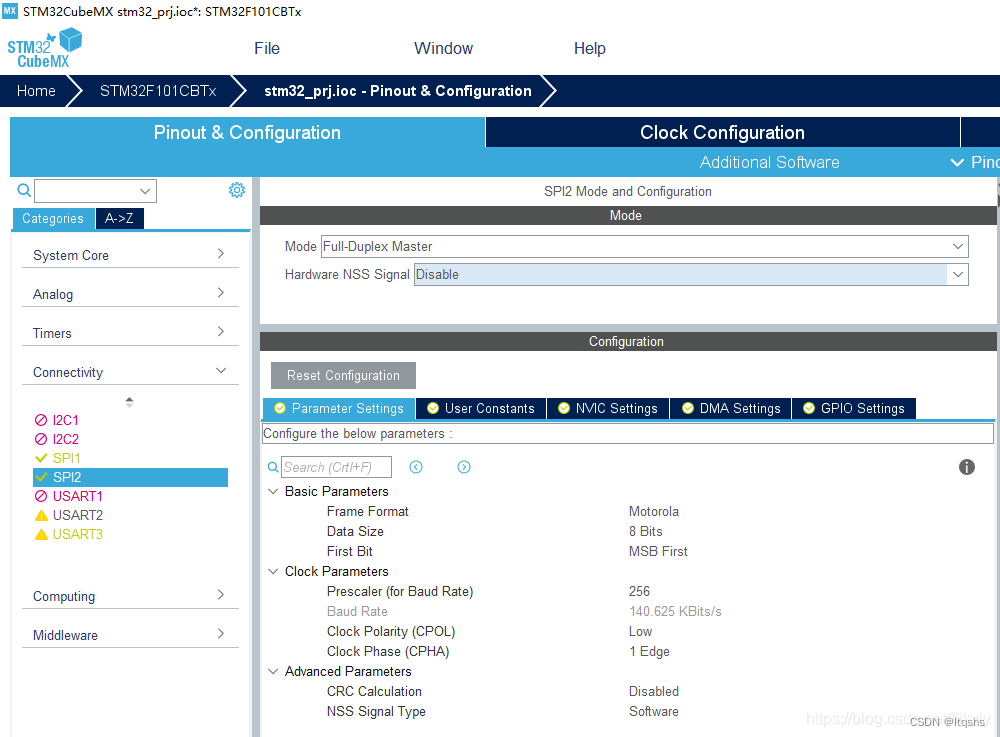
Task: Select USART3 peripheral in Connectivity list
Action: (x=68, y=534)
